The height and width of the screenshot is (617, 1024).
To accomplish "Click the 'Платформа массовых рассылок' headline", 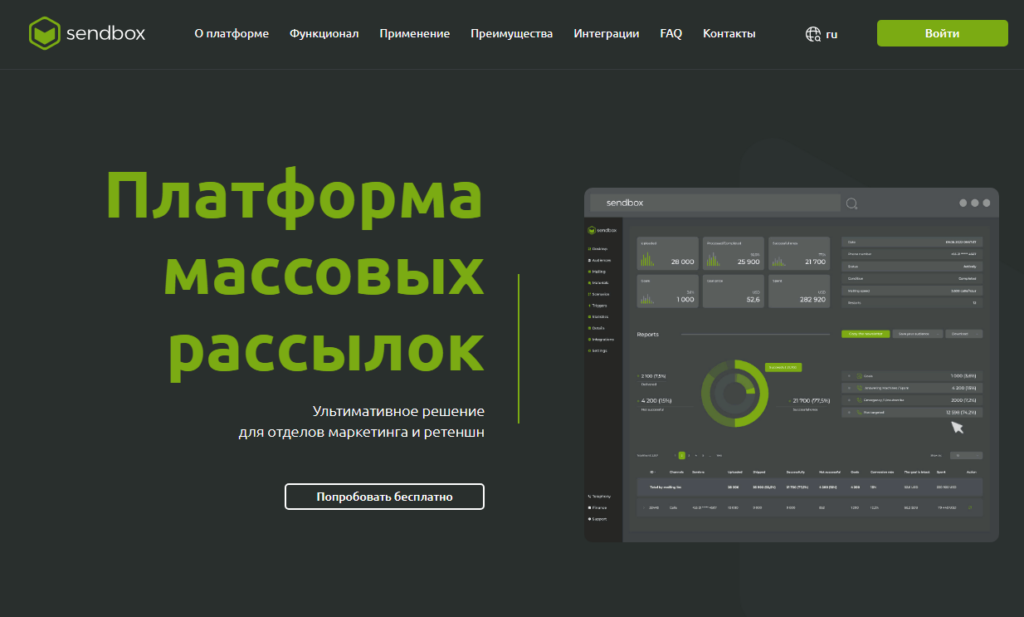I will [x=295, y=272].
